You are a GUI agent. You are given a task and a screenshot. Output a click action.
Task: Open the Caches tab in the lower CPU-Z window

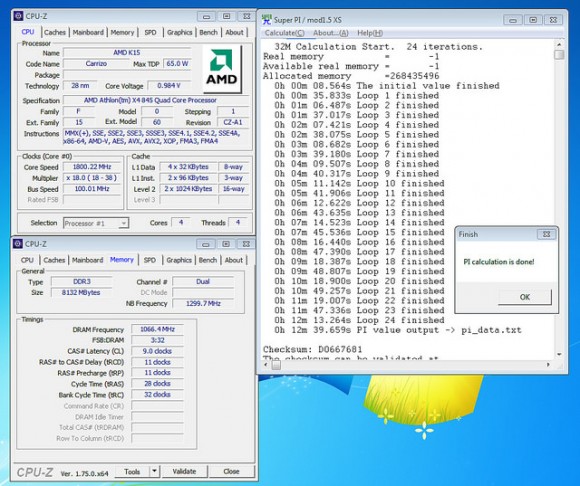point(54,260)
